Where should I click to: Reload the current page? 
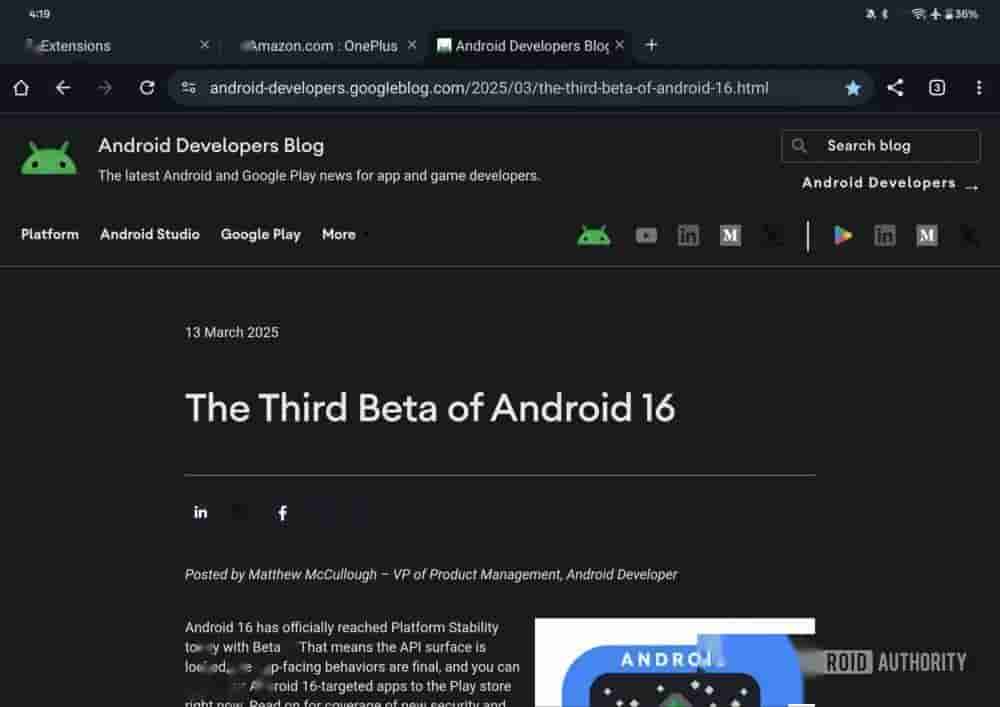click(147, 88)
